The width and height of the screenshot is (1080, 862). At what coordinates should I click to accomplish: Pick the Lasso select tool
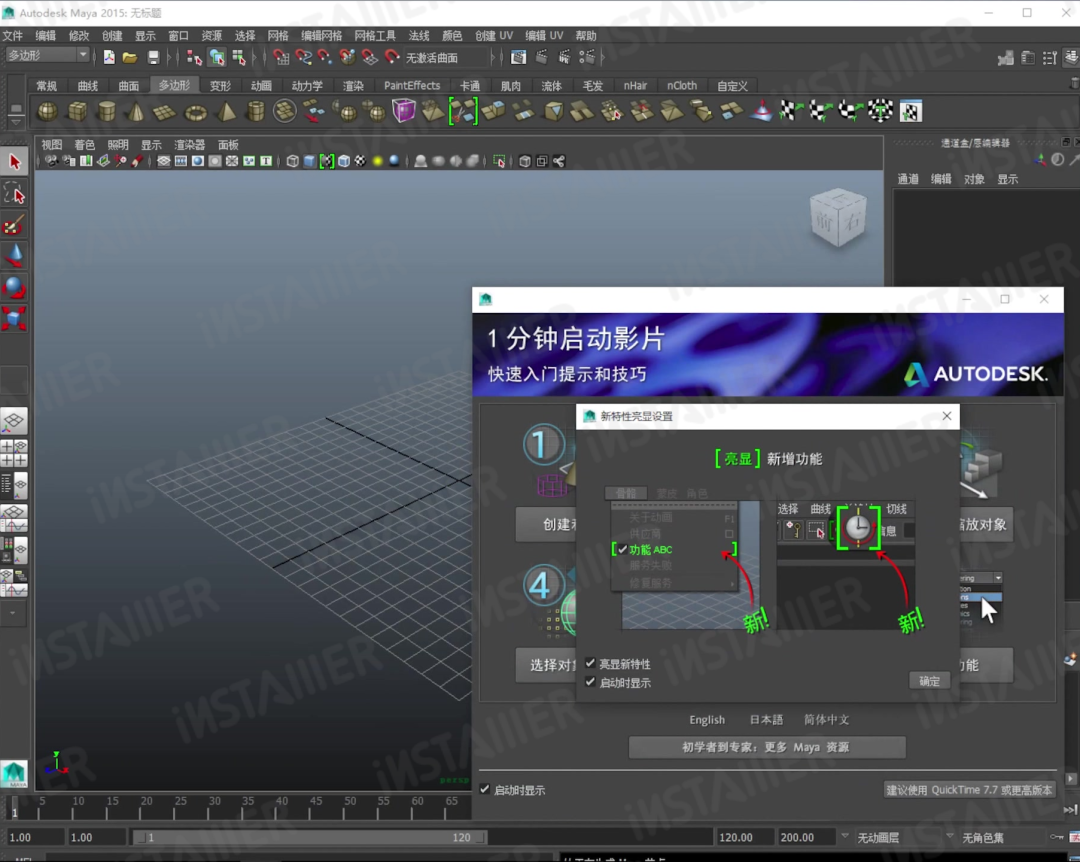[14, 194]
